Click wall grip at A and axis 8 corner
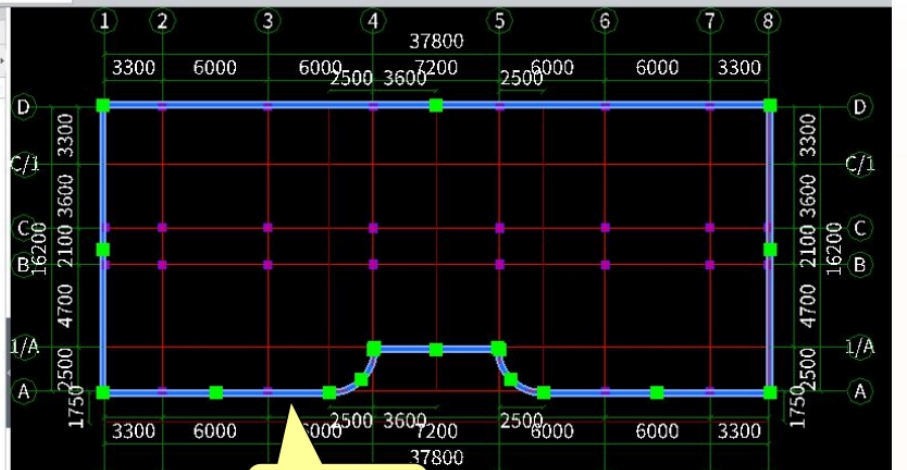Screen dimensions: 907x470 click(x=770, y=393)
